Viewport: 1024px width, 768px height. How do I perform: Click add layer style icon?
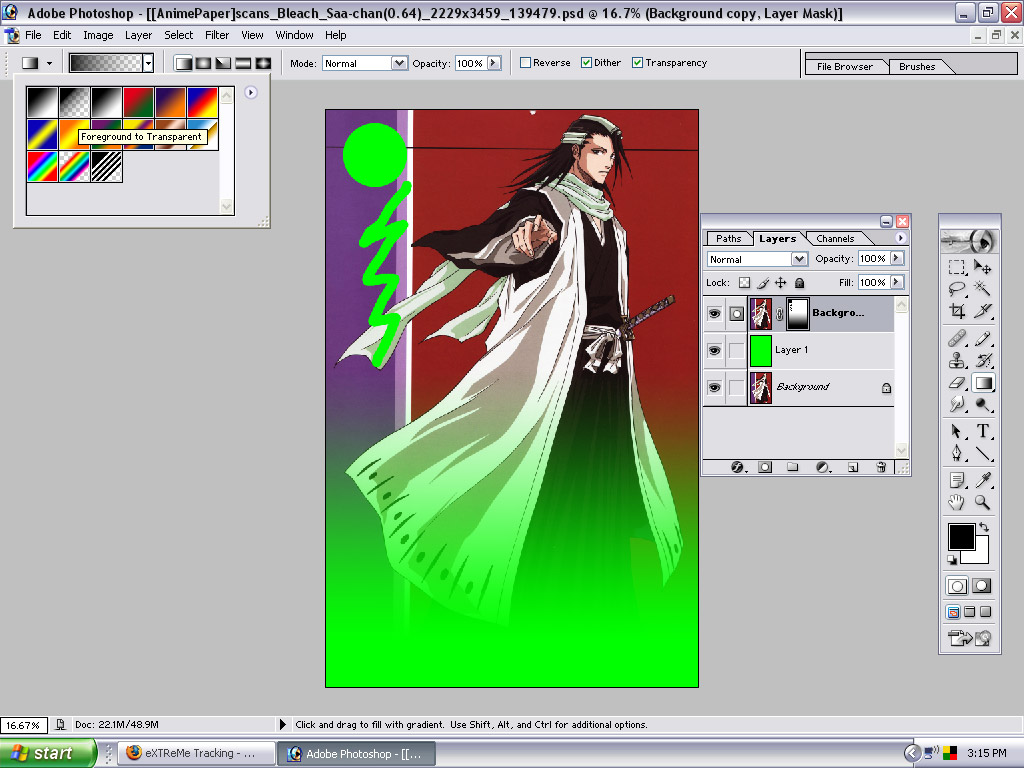click(737, 468)
